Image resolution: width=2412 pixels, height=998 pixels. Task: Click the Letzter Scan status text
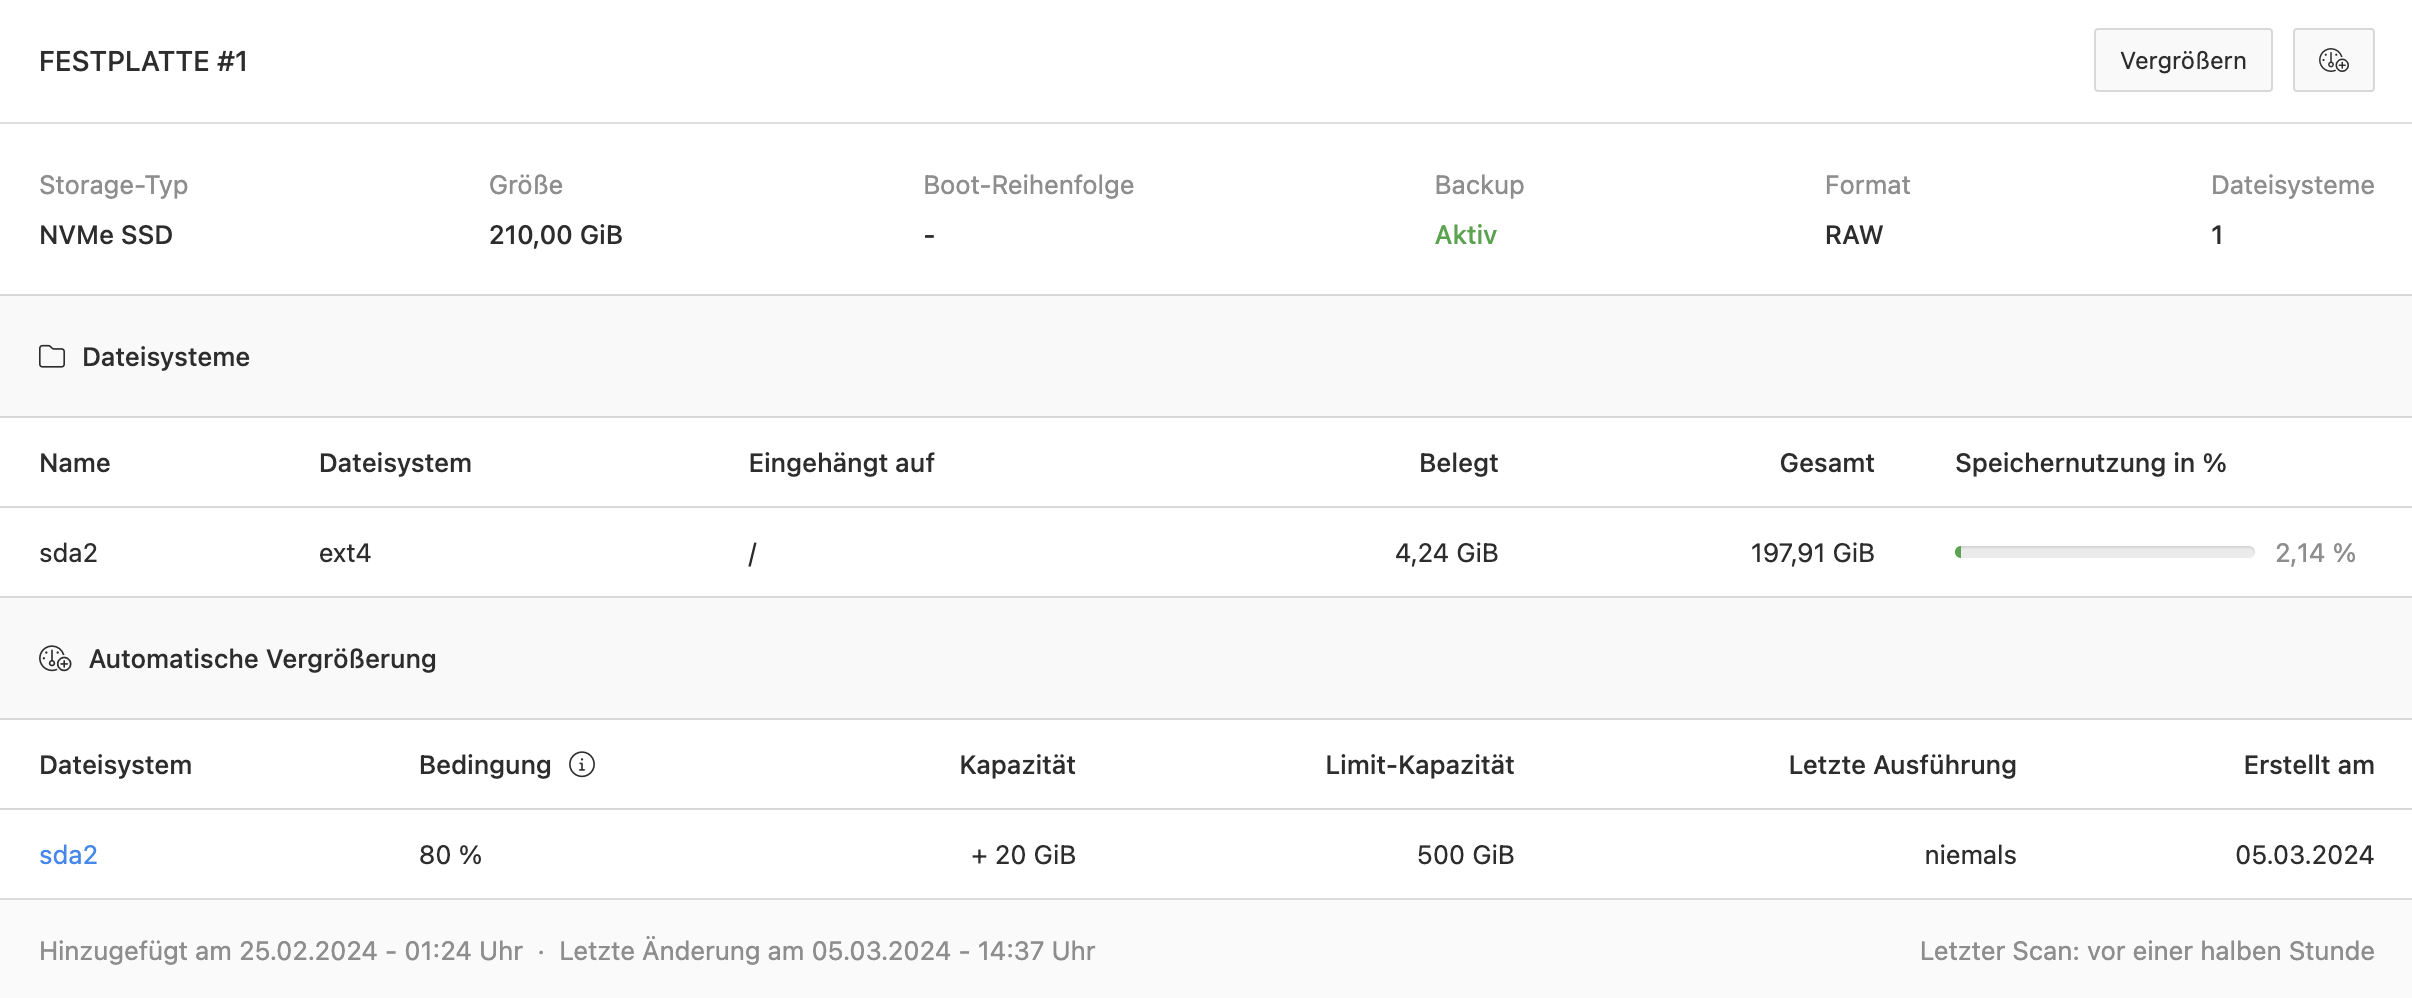pos(2146,951)
